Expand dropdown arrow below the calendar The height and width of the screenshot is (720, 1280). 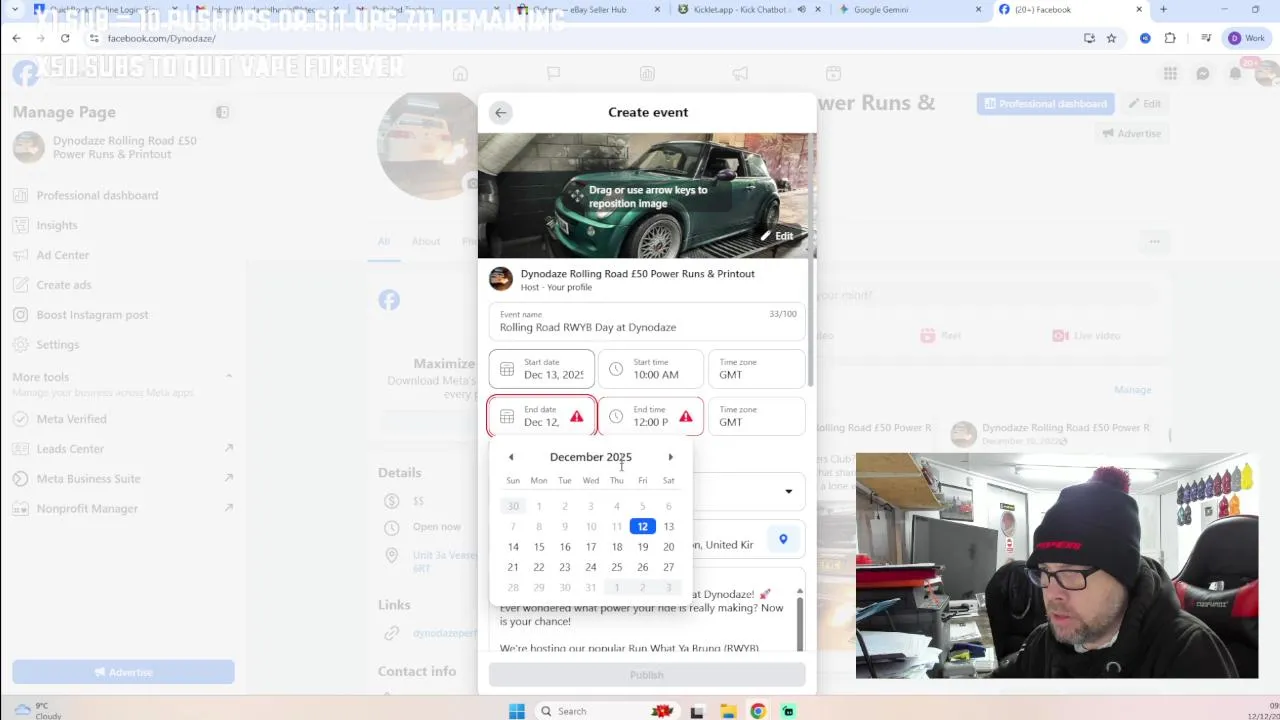tap(788, 491)
